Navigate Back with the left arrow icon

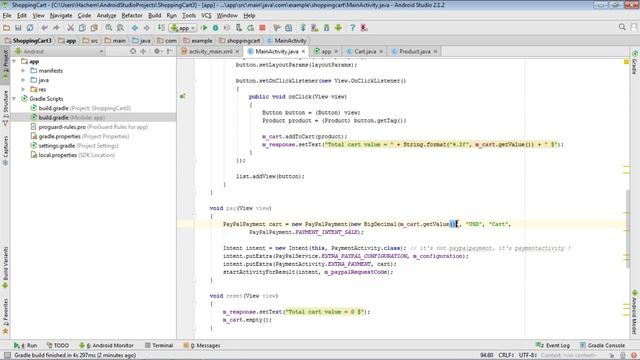coord(135,28)
